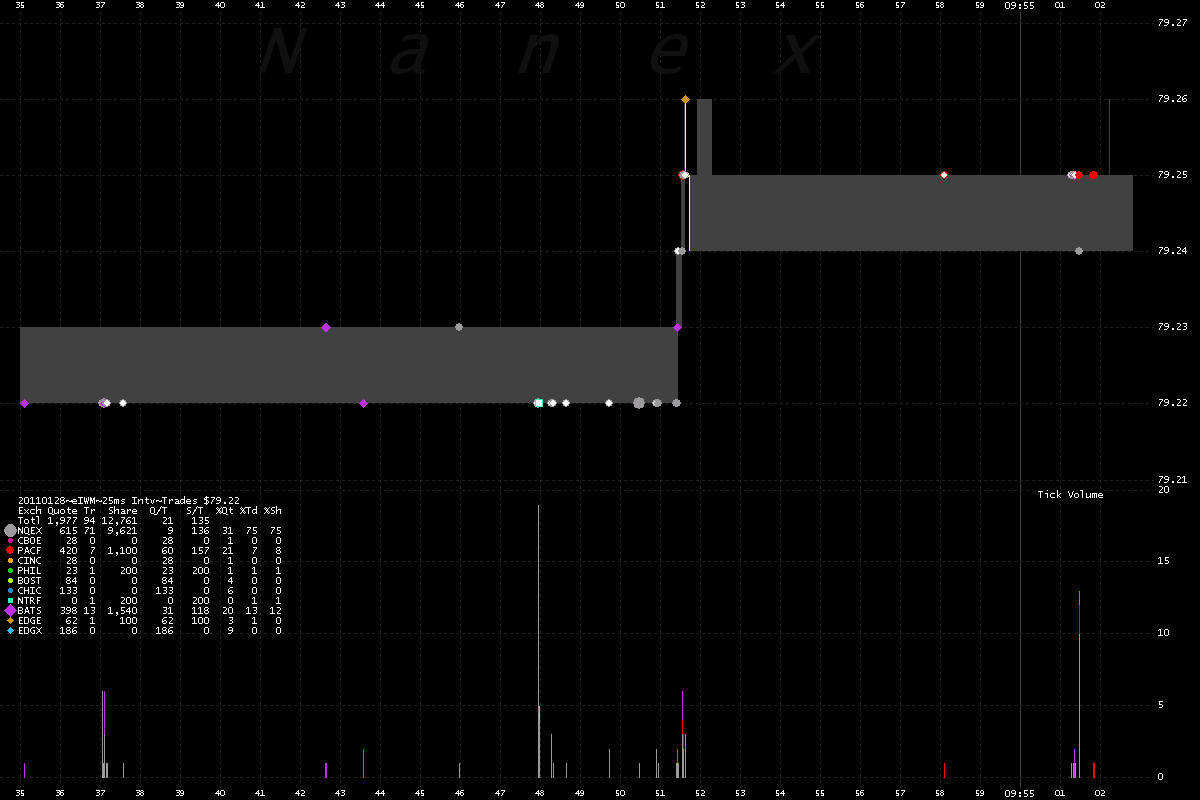The height and width of the screenshot is (800, 1200).
Task: Click the total share count 12,761
Action: pyautogui.click(x=119, y=521)
